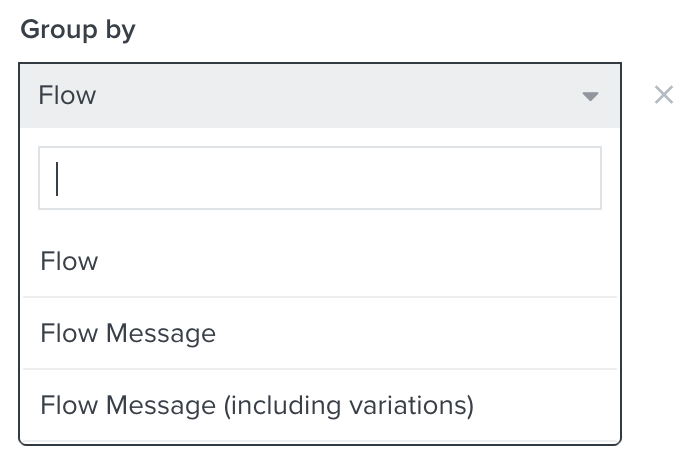678x456 pixels.
Task: Click inside the dropdown search text field
Action: 320,178
